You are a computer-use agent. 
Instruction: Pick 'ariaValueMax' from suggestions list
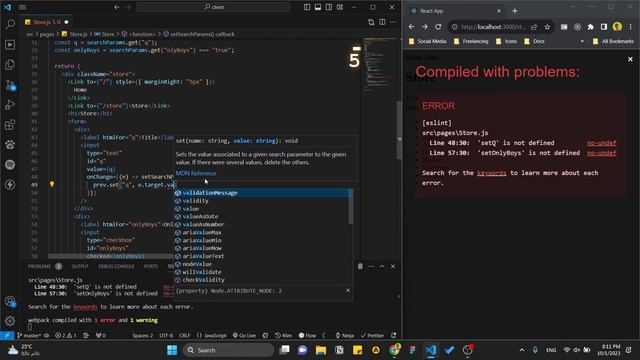click(261, 232)
